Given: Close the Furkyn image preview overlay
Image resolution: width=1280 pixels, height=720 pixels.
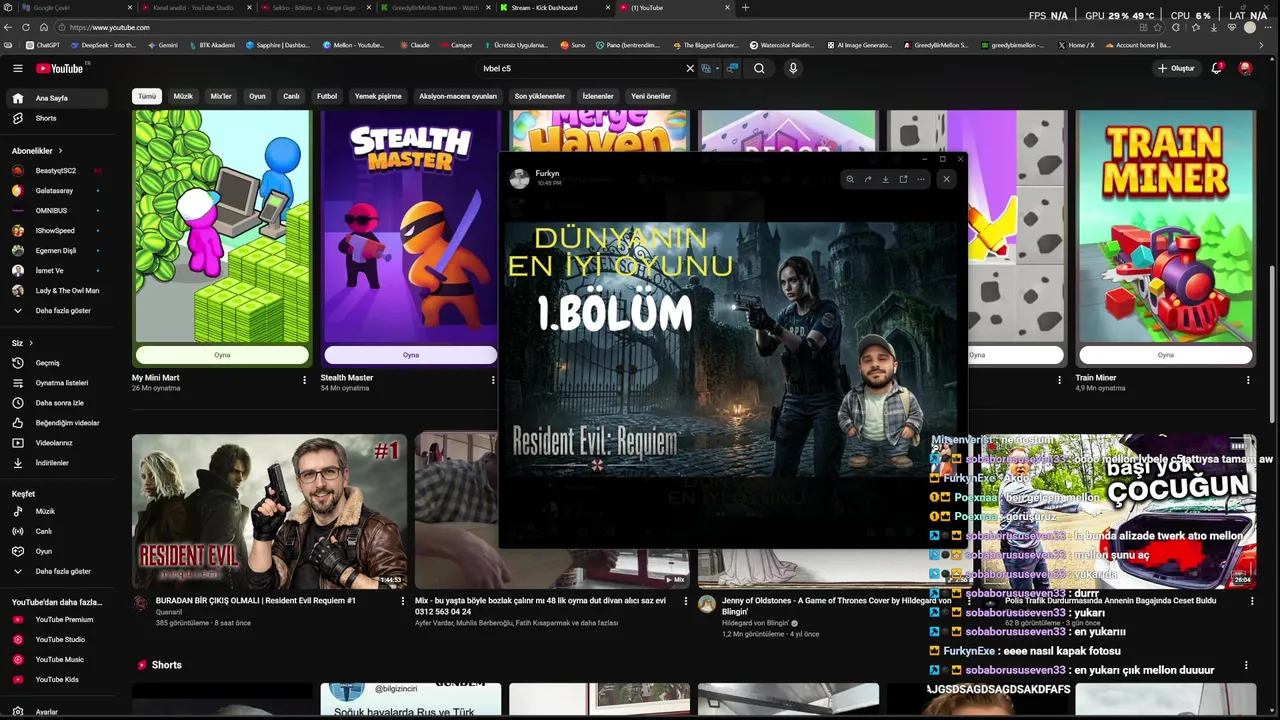Looking at the screenshot, I should tap(946, 179).
